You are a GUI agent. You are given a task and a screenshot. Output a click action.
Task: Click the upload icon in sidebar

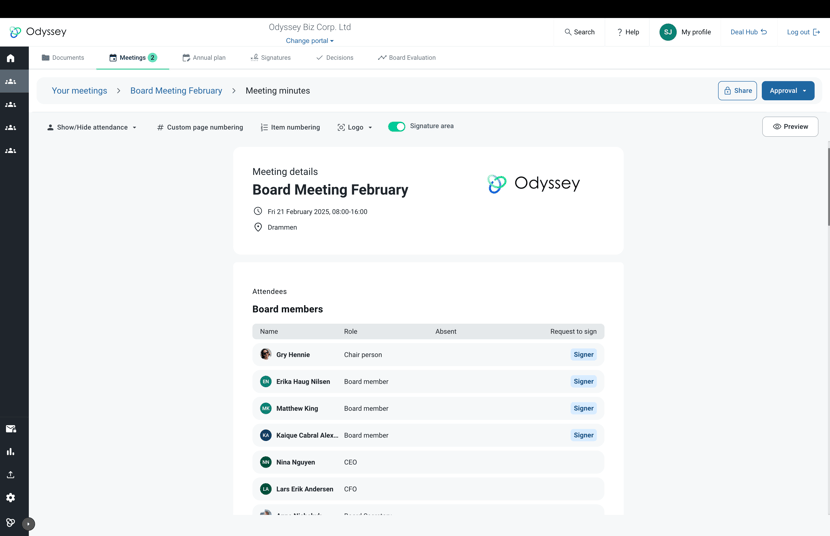click(x=11, y=475)
